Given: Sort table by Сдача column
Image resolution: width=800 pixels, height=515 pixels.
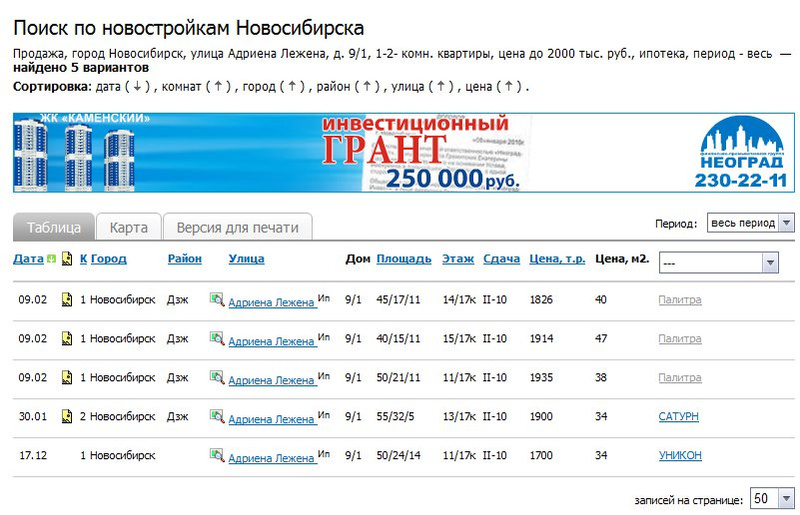Looking at the screenshot, I should (502, 259).
